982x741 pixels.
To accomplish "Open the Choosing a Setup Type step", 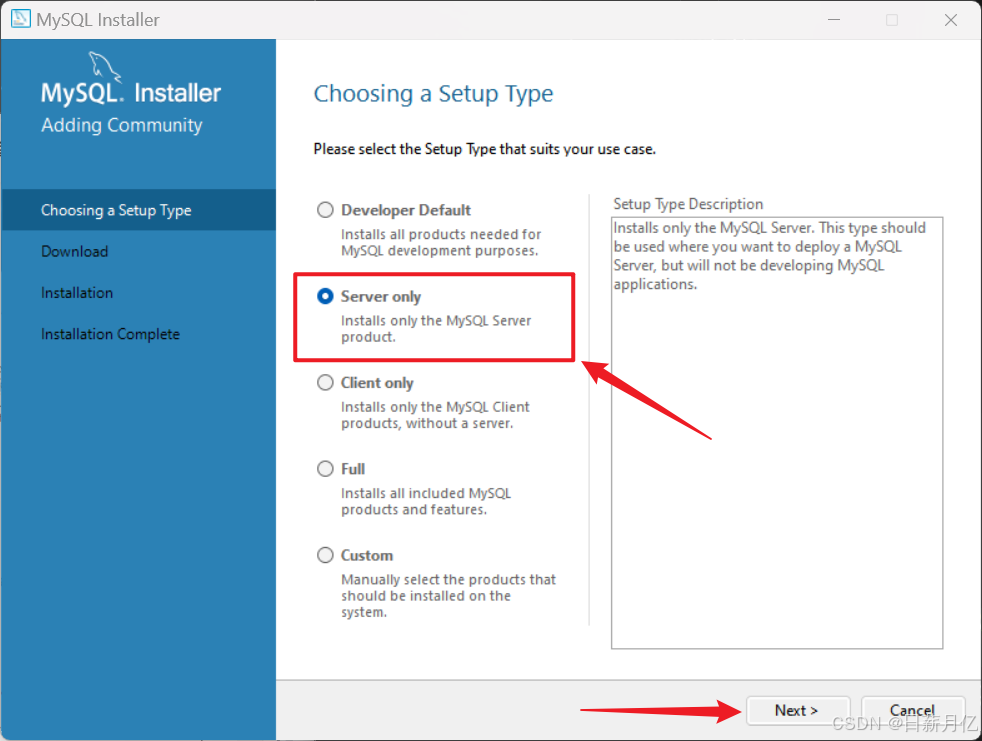I will tap(138, 210).
